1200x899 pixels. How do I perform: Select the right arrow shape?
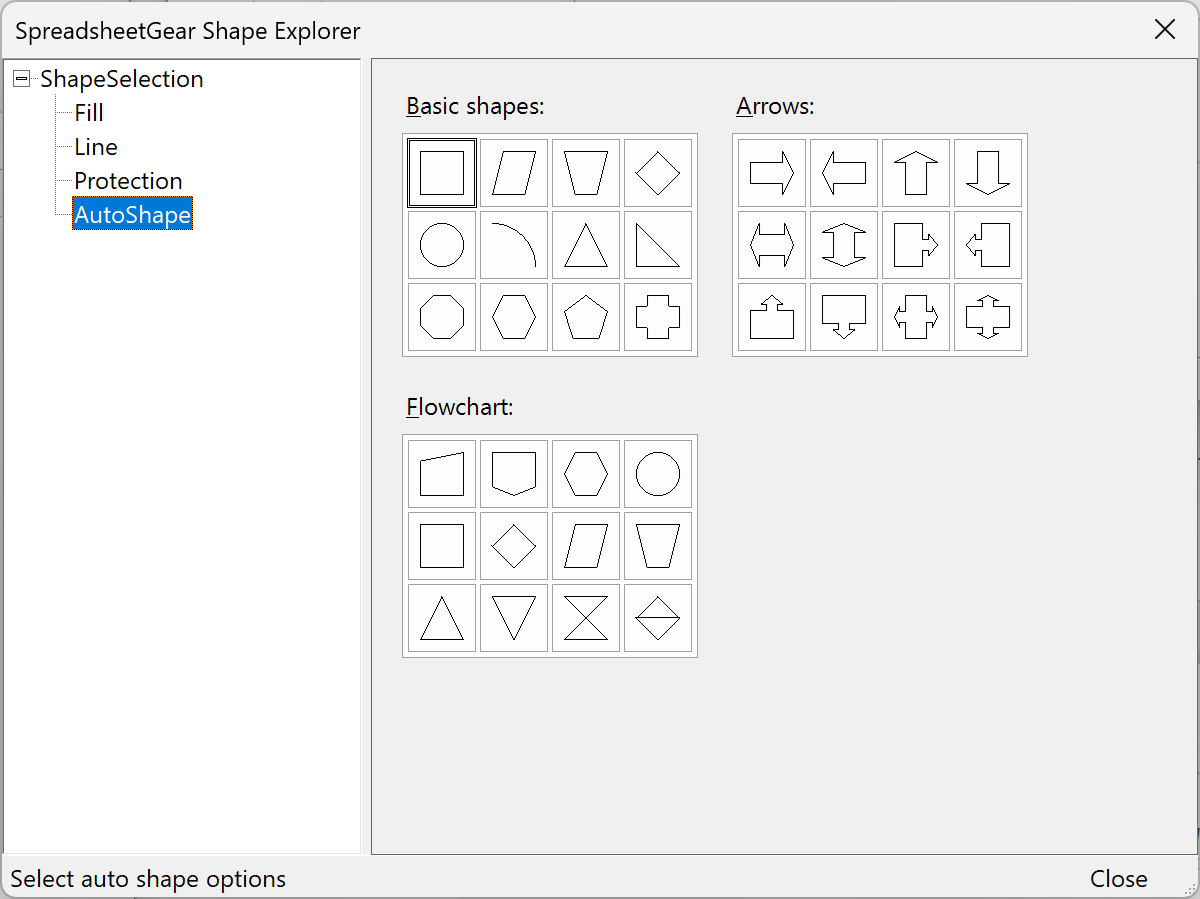(x=771, y=172)
